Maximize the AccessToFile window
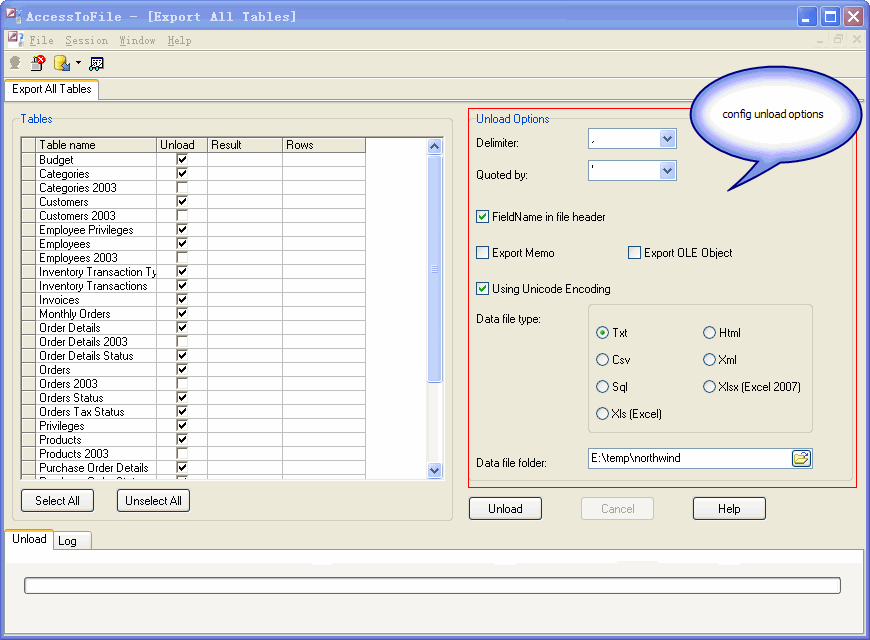 830,17
